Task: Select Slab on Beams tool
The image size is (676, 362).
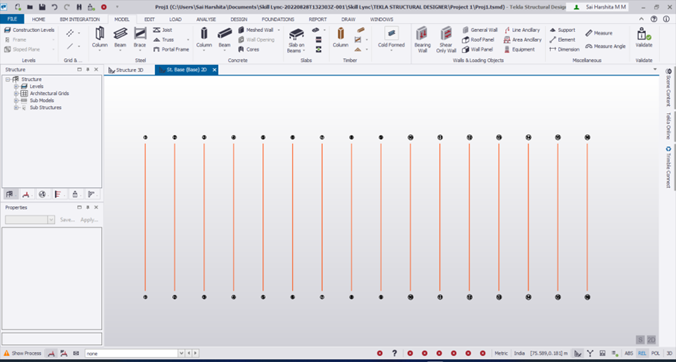Action: [296, 40]
